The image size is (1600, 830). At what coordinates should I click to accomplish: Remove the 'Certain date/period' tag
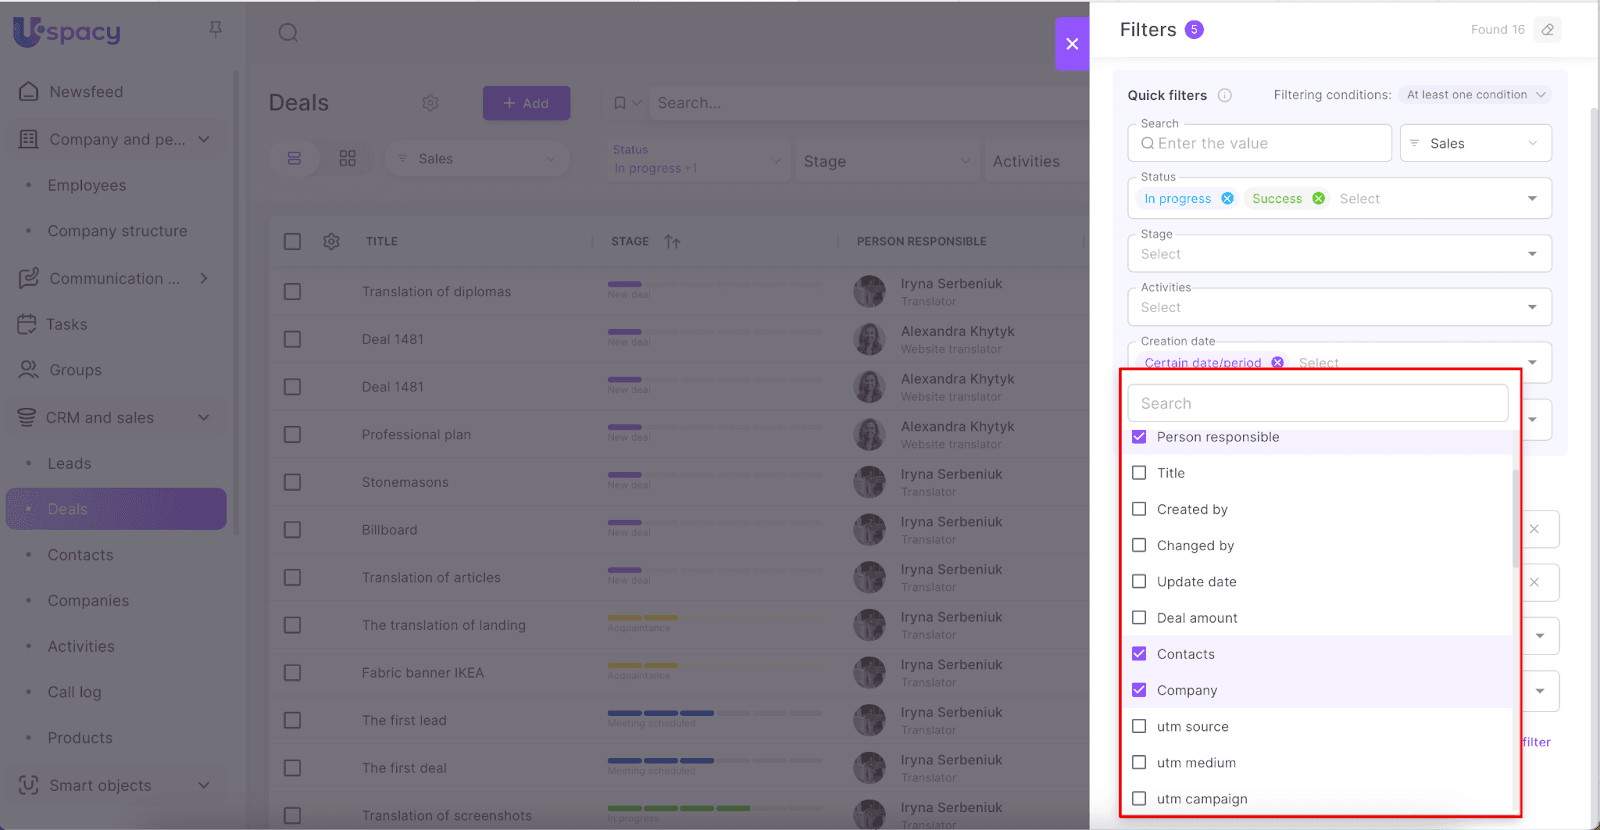1278,363
